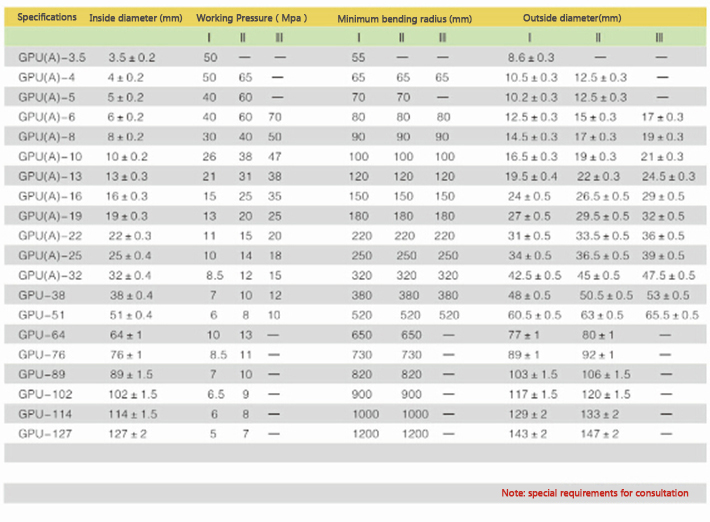Click outside diameter value '16.5 ± 0.3'
The width and height of the screenshot is (710, 522).
[x=532, y=157]
